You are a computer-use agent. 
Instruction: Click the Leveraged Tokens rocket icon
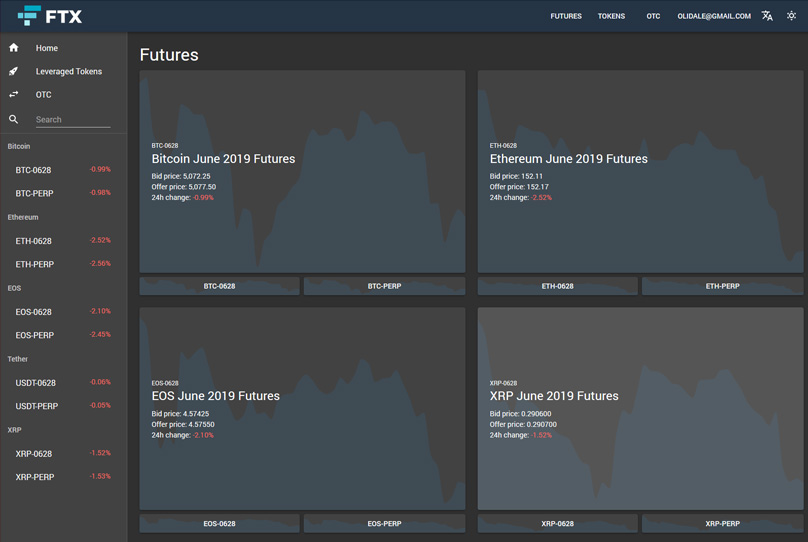(x=14, y=71)
